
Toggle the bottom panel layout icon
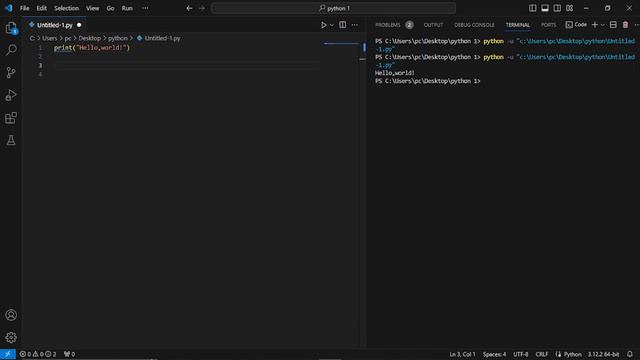545,8
